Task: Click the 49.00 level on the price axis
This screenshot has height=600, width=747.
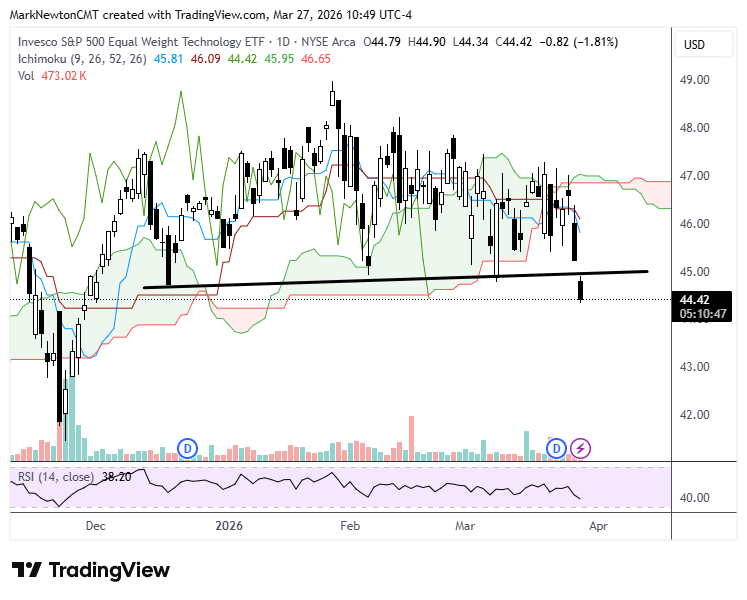Action: tap(694, 80)
